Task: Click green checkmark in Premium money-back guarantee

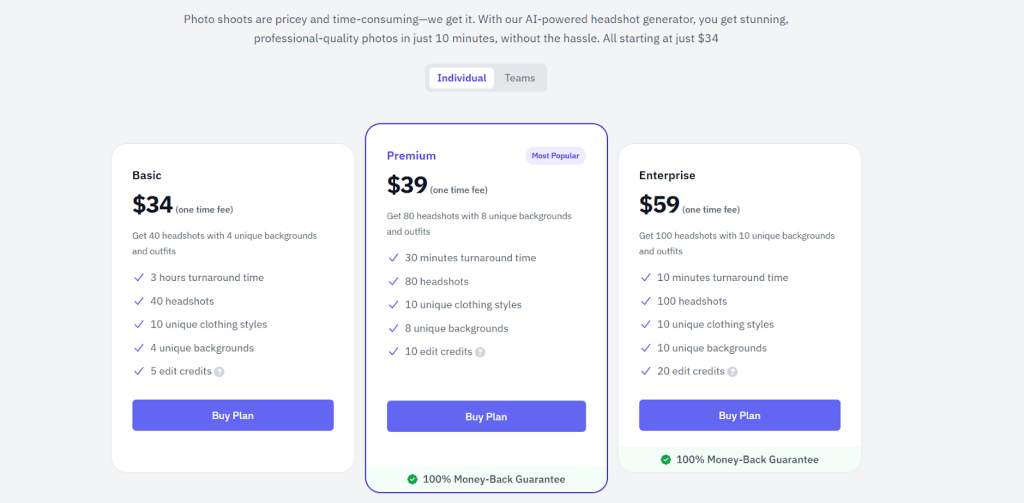Action: 412,480
